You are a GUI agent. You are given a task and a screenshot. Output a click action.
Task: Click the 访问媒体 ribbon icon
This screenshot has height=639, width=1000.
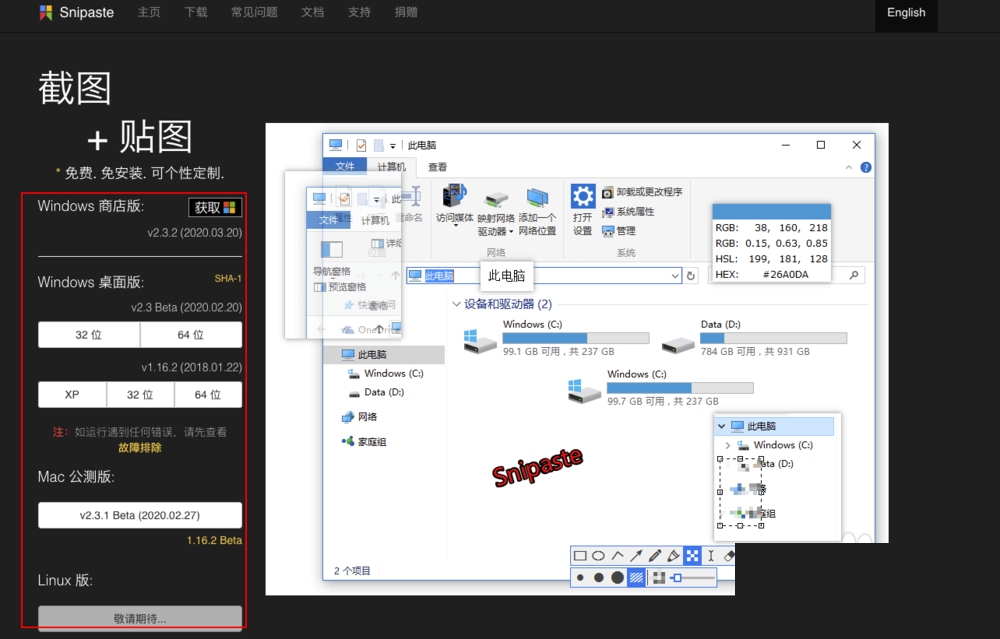coord(455,204)
